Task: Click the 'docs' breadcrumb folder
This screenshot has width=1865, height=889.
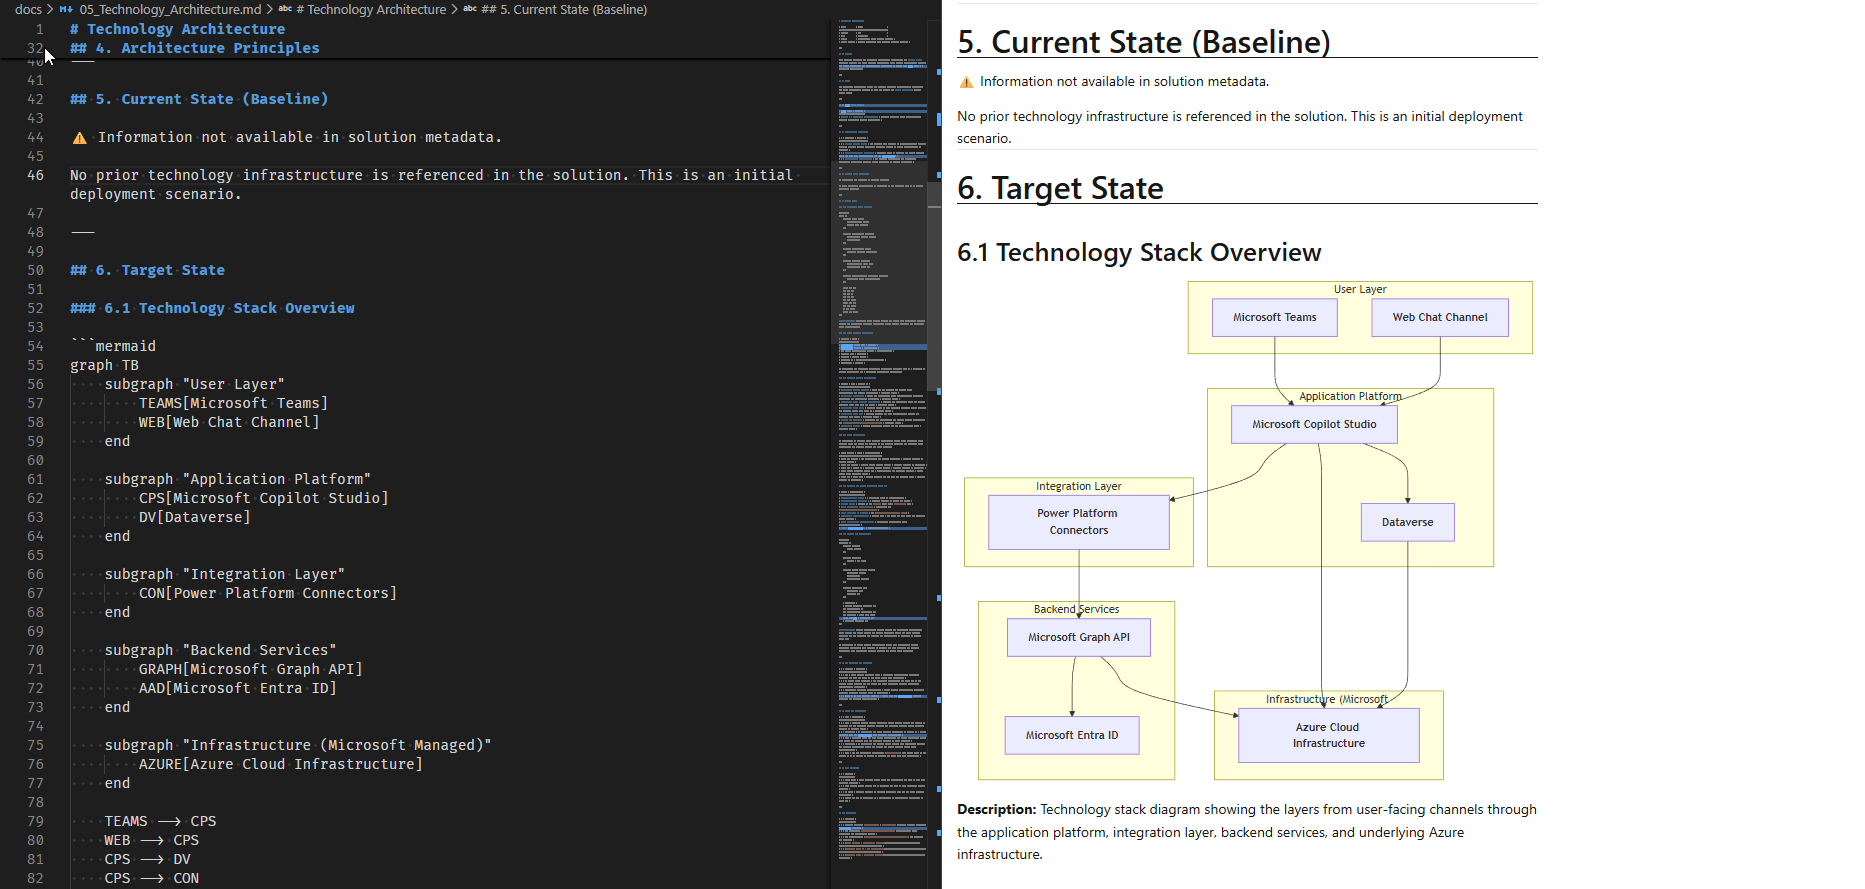Action: [28, 9]
